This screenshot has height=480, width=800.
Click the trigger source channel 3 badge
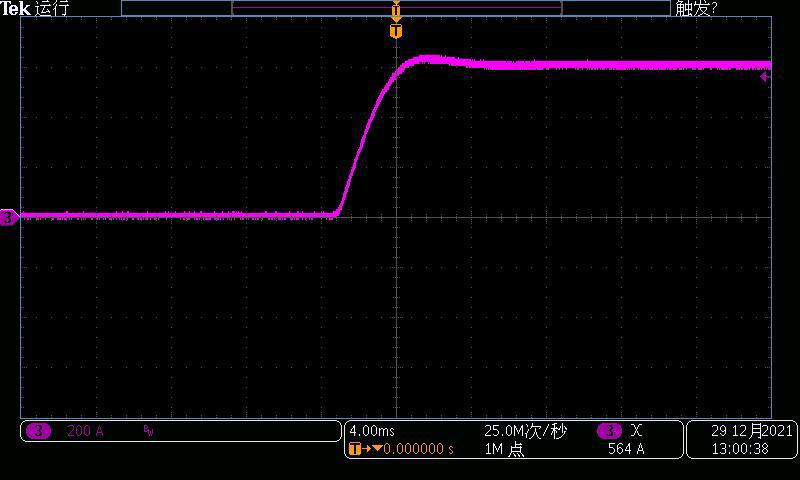[x=609, y=431]
